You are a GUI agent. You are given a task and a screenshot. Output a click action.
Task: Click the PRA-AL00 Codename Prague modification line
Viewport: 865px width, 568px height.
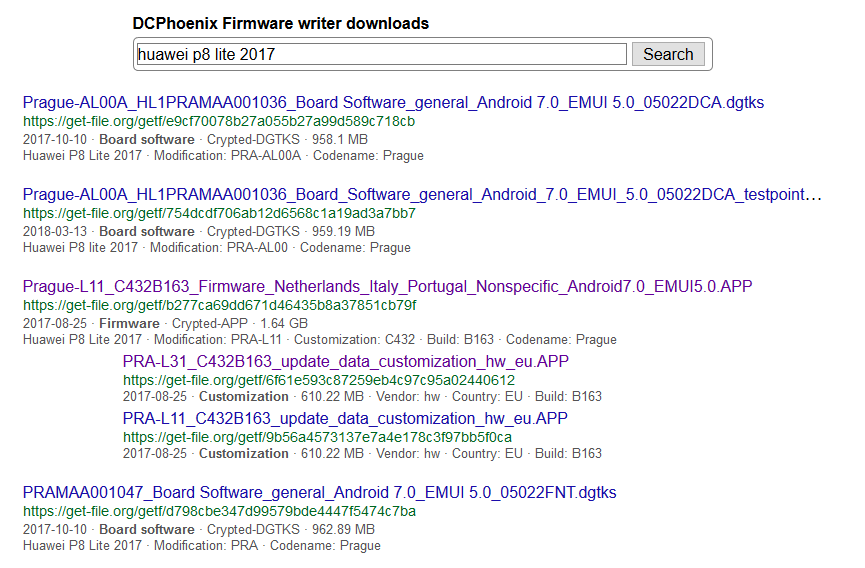pos(217,248)
